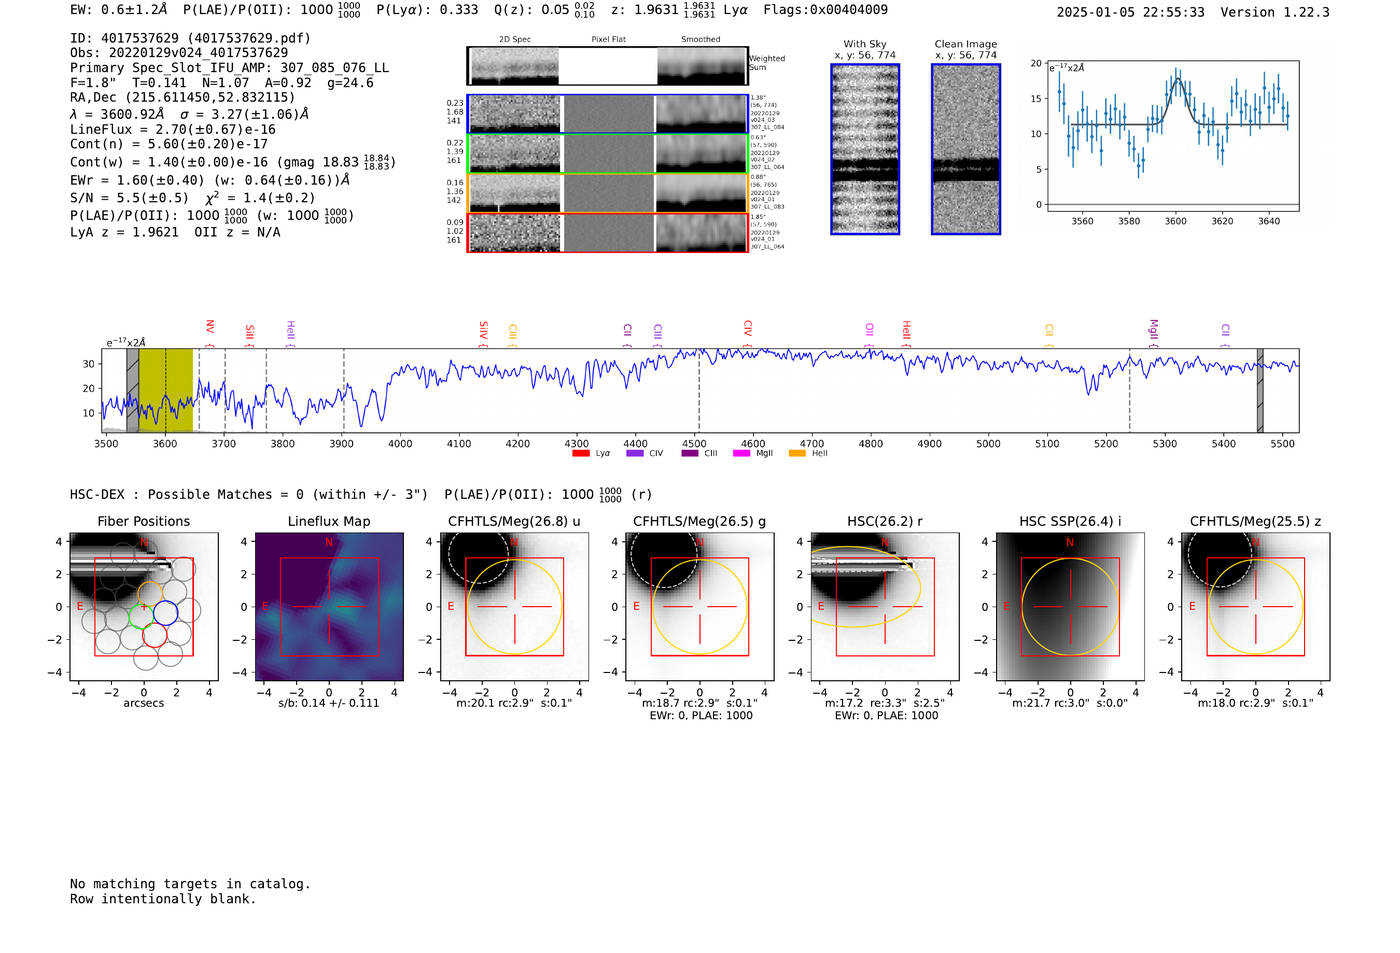The width and height of the screenshot is (1400, 953).
Task: Select the orange-bordered 2D spectrum fiber row
Action: 607,193
